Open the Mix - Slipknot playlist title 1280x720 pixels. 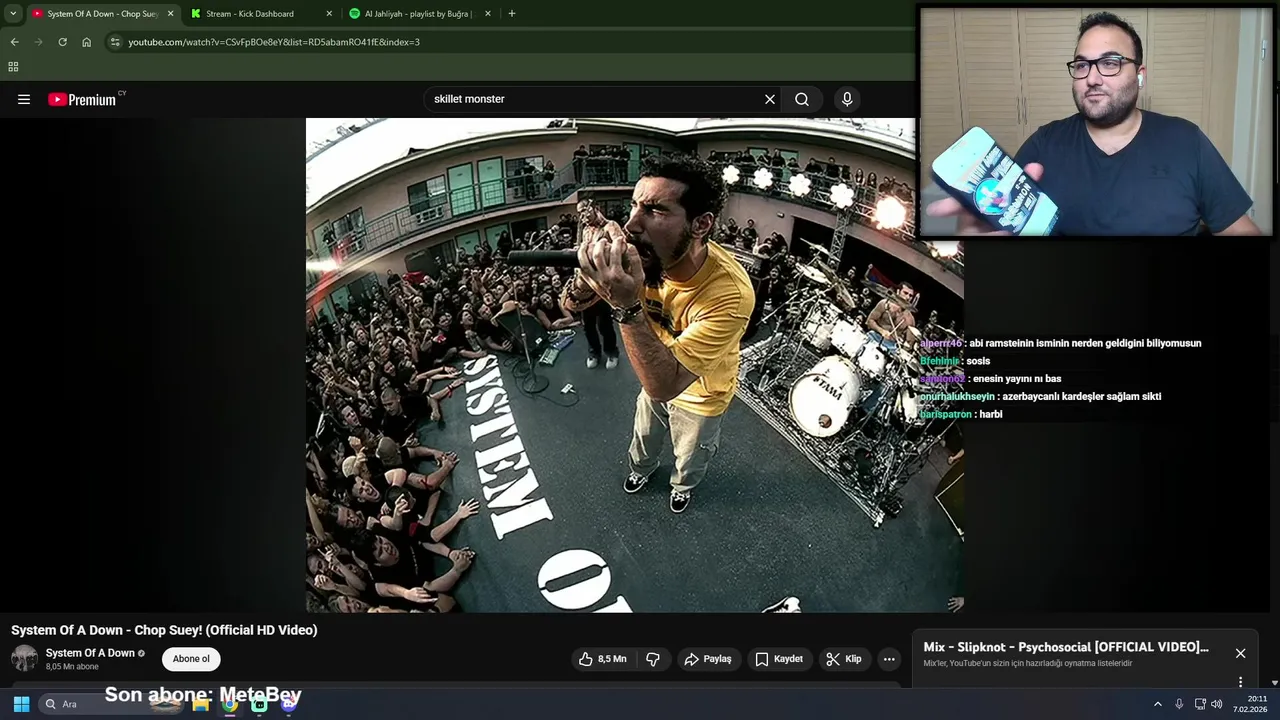point(1066,647)
